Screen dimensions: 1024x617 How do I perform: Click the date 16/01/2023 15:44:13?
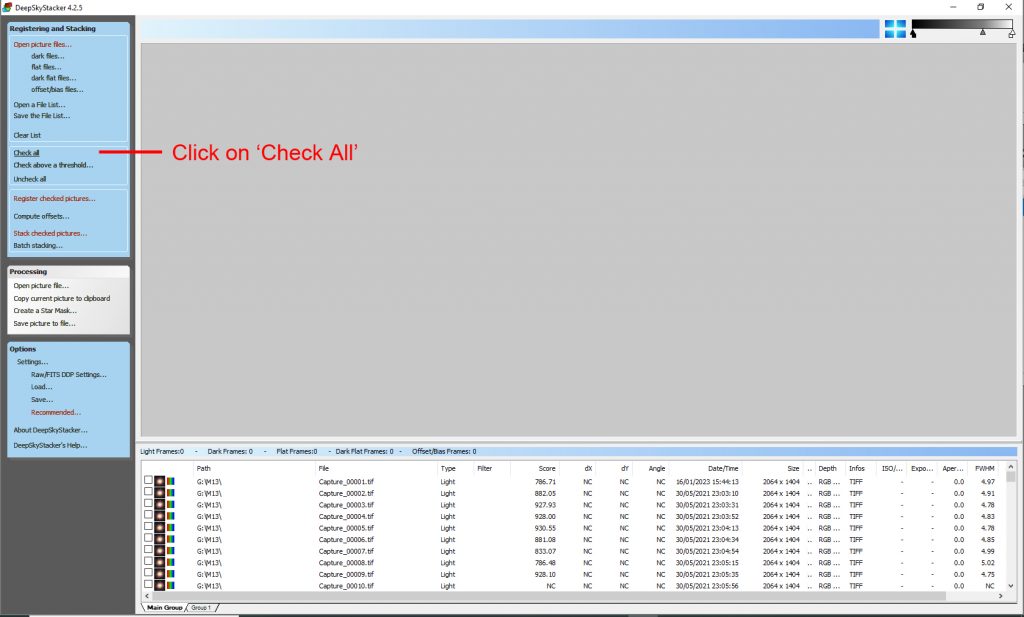pos(707,482)
